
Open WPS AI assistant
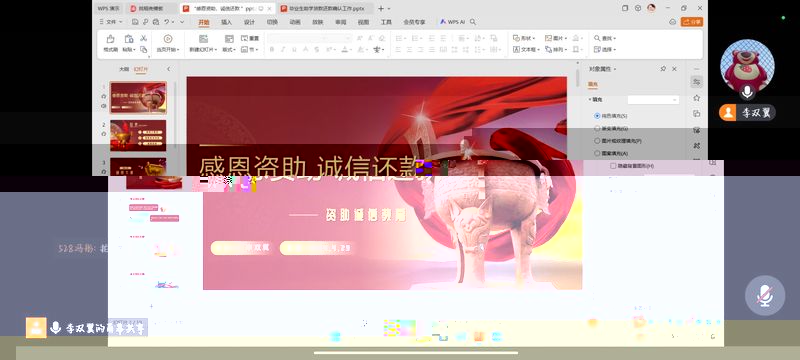(x=452, y=22)
